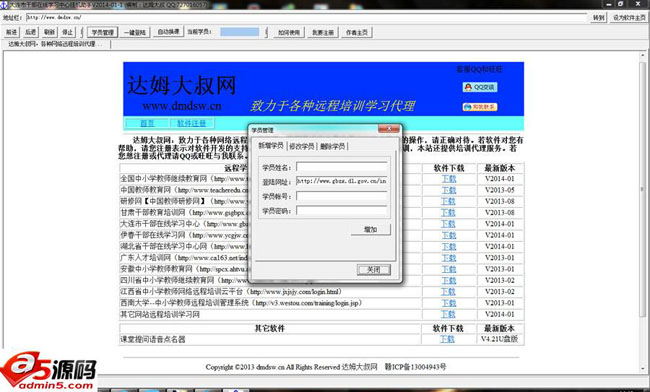Click the V4.21U盘版 version cell
The height and width of the screenshot is (392, 650).
pyautogui.click(x=500, y=339)
